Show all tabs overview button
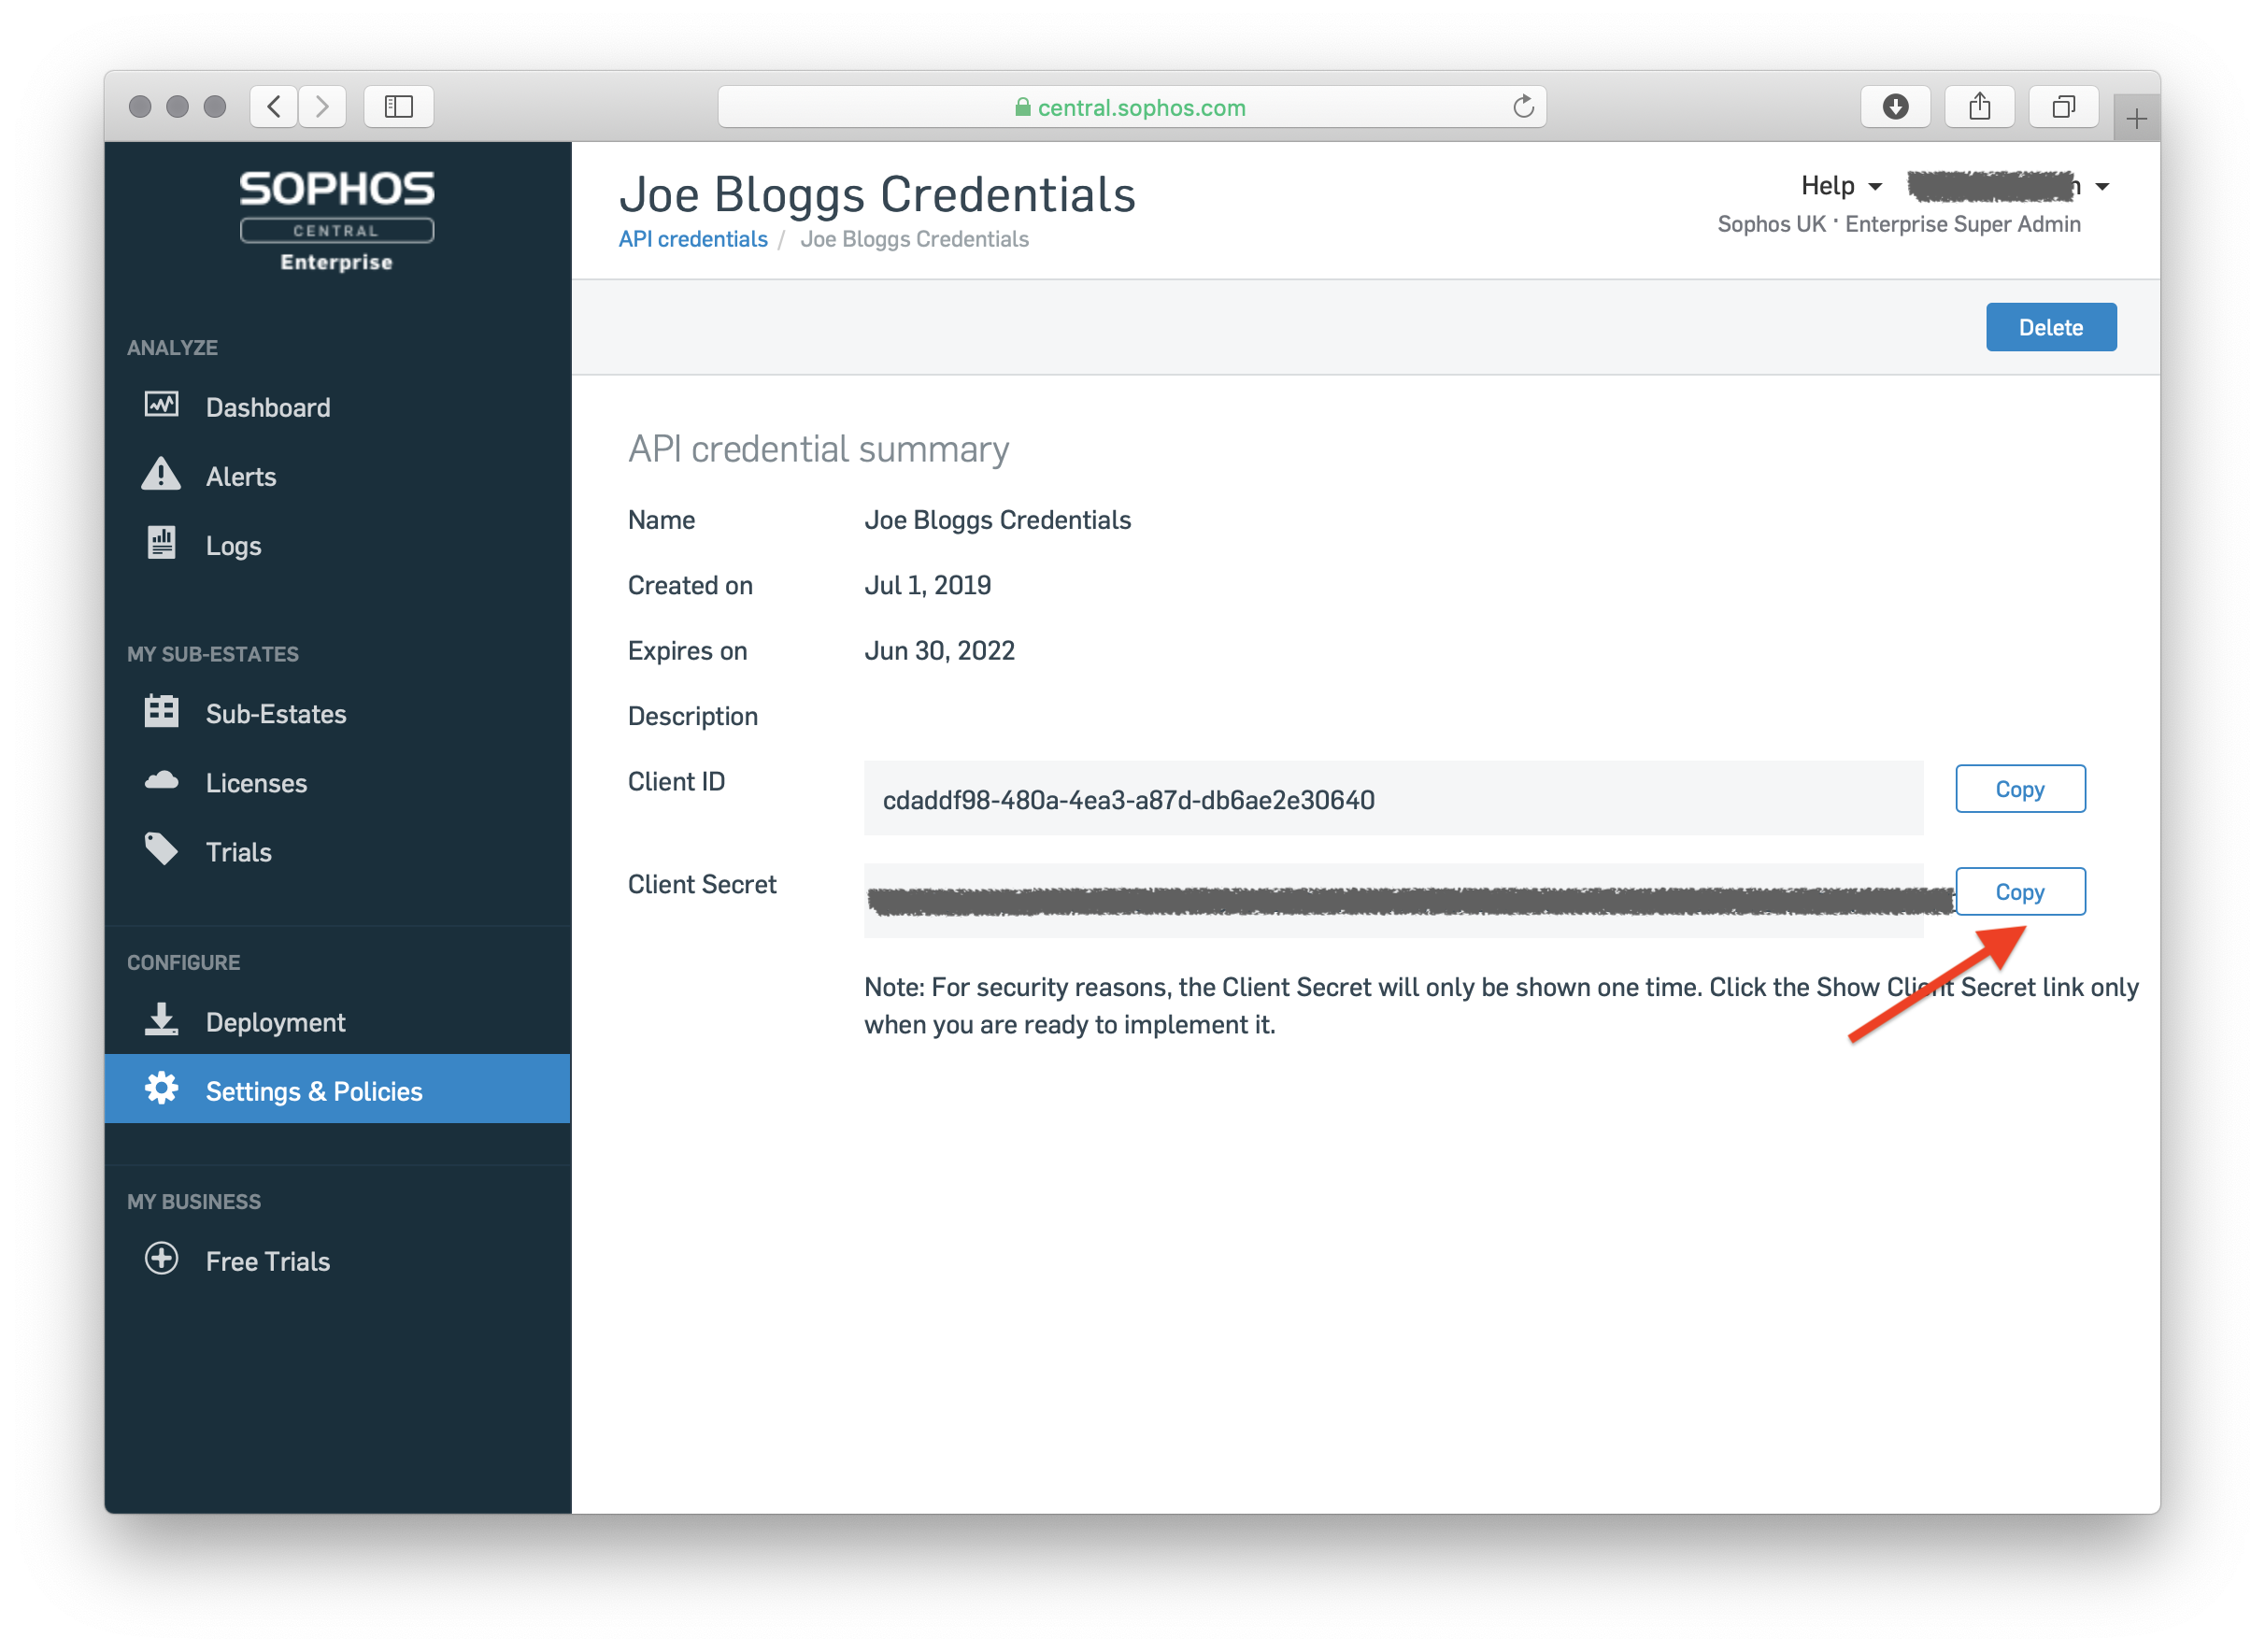The width and height of the screenshot is (2265, 1652). 2064,106
